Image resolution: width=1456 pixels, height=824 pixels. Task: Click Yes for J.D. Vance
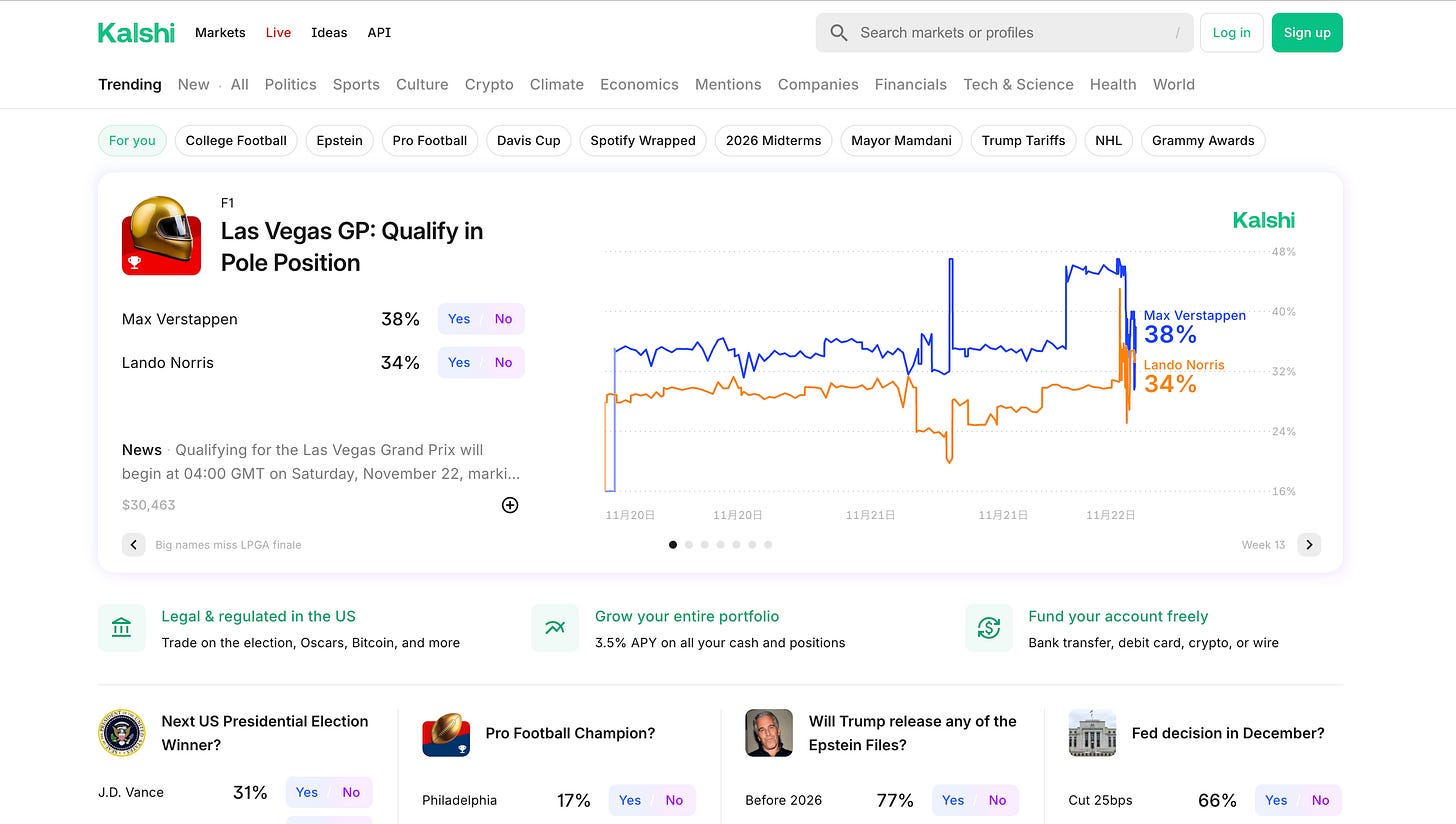click(307, 792)
